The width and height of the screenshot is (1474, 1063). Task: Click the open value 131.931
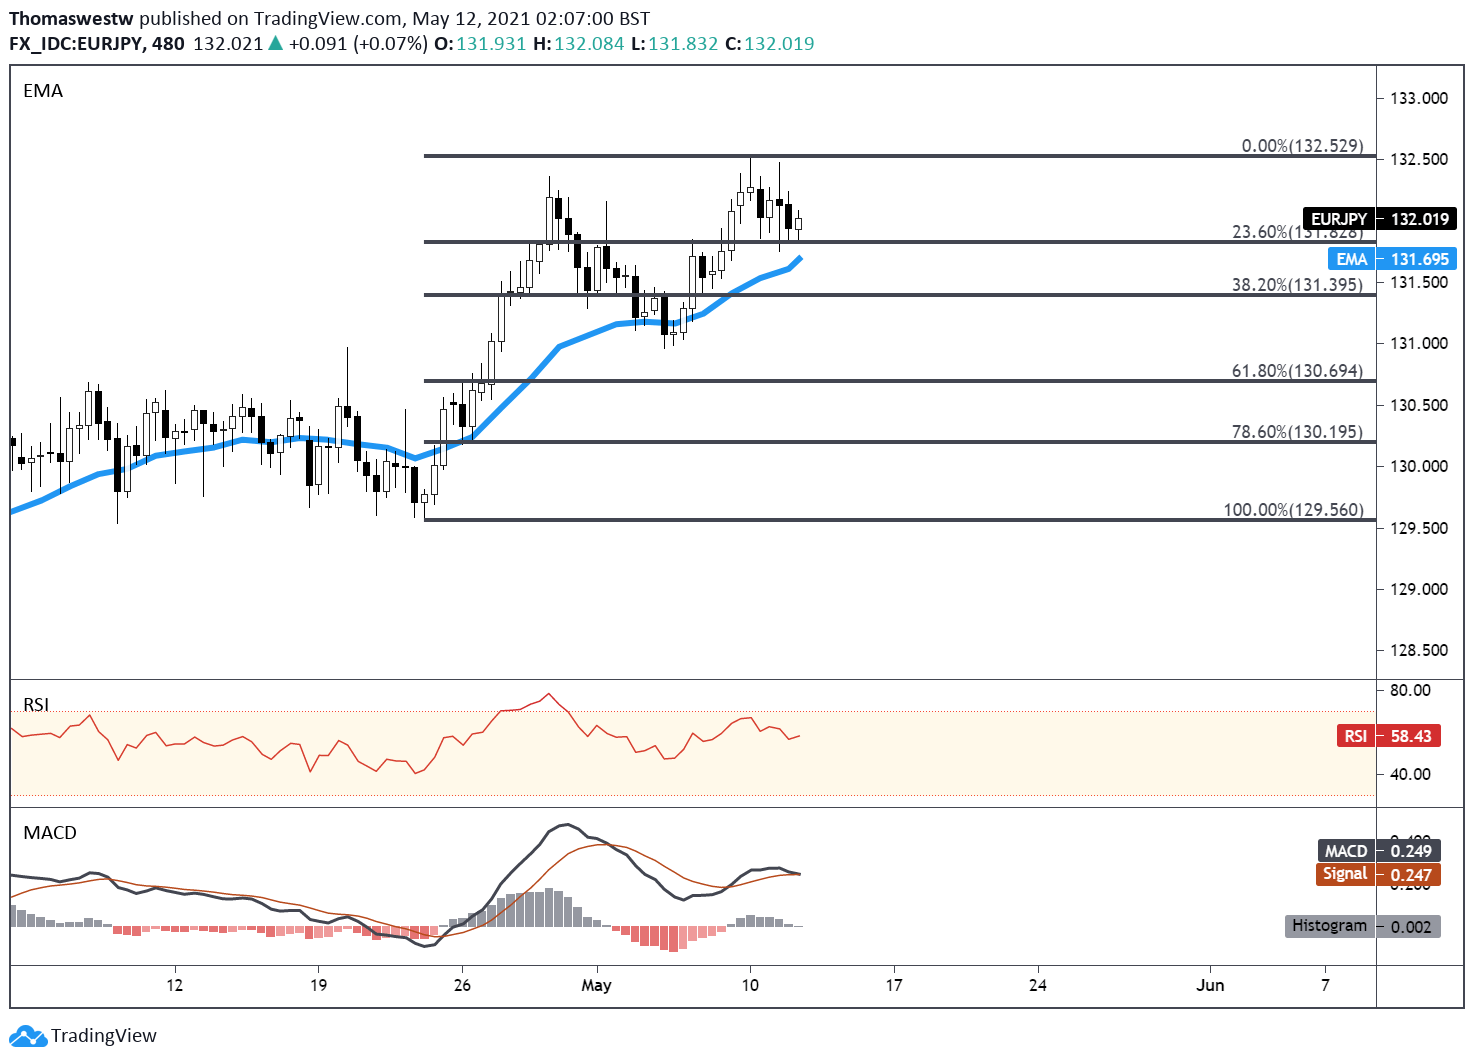pyautogui.click(x=491, y=44)
